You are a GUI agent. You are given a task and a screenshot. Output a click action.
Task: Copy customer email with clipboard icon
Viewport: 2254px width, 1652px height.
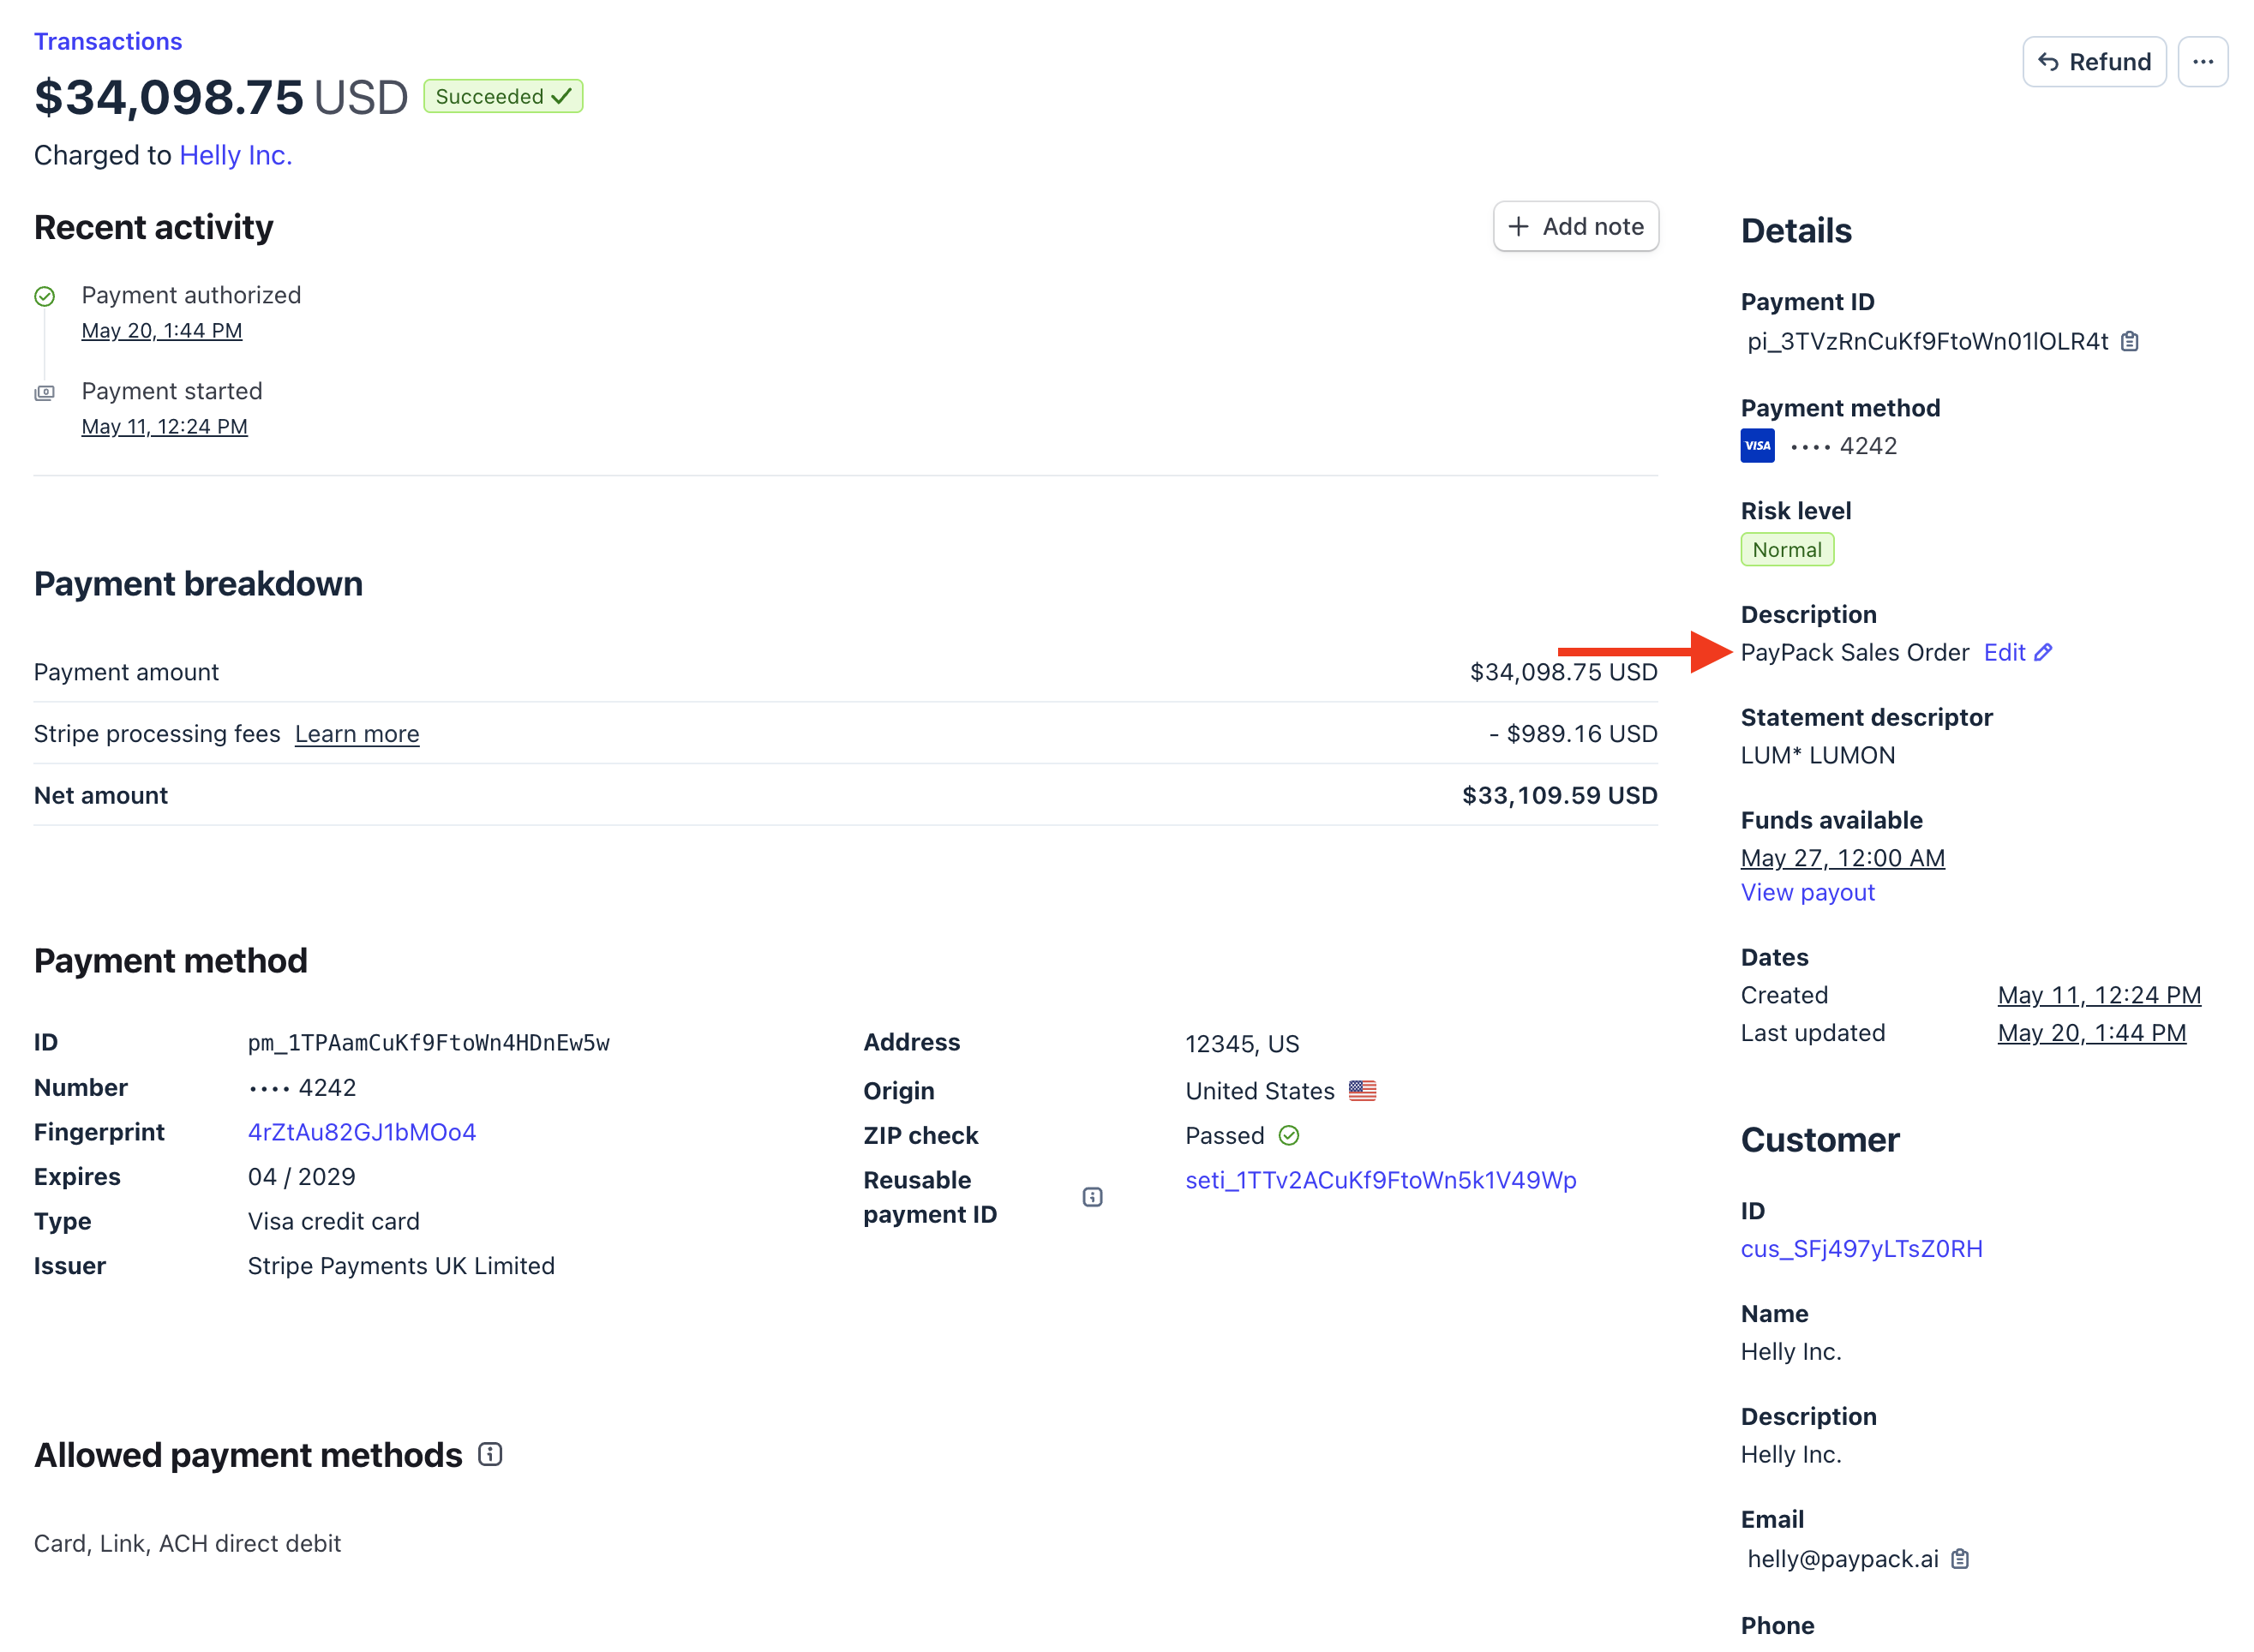(1960, 1559)
